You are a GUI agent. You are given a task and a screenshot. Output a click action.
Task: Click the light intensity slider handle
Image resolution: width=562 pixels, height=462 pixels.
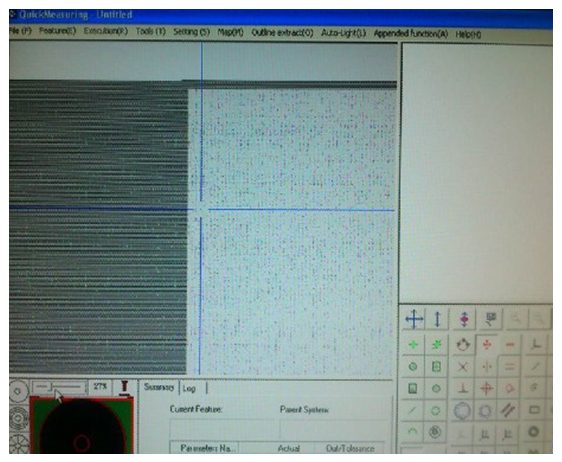point(52,387)
